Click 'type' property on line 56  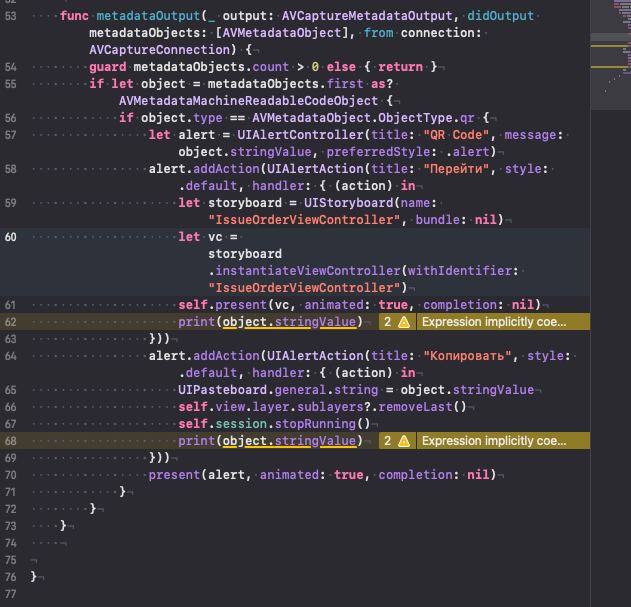click(x=208, y=118)
